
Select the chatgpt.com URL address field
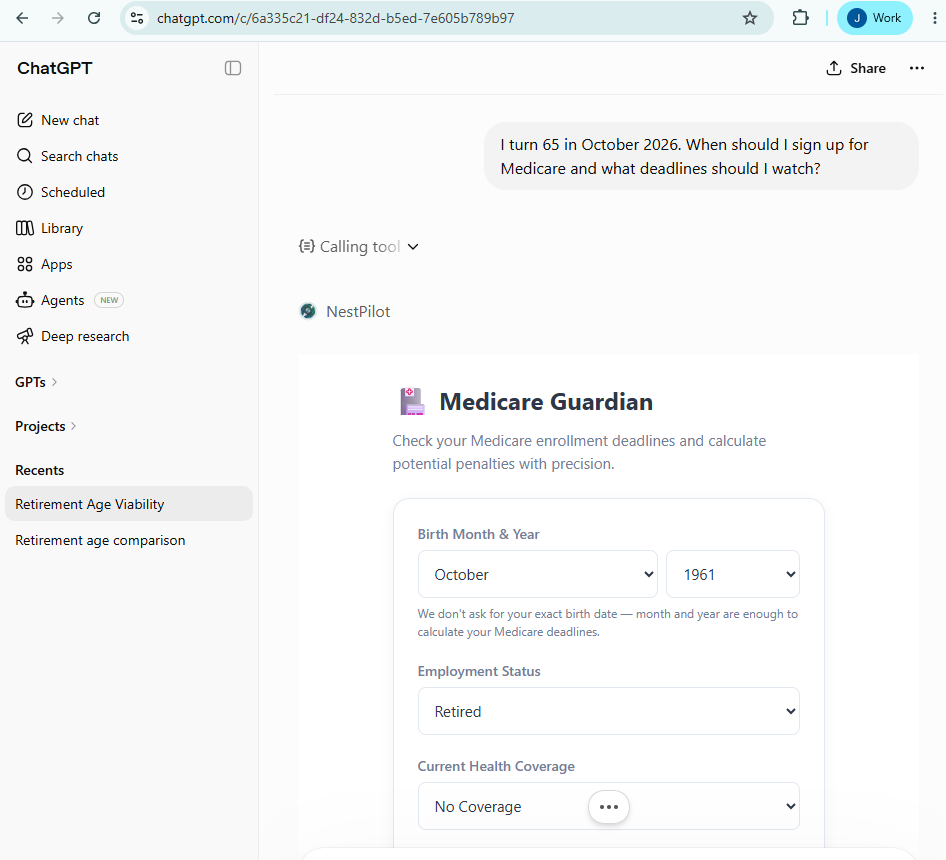tap(446, 18)
